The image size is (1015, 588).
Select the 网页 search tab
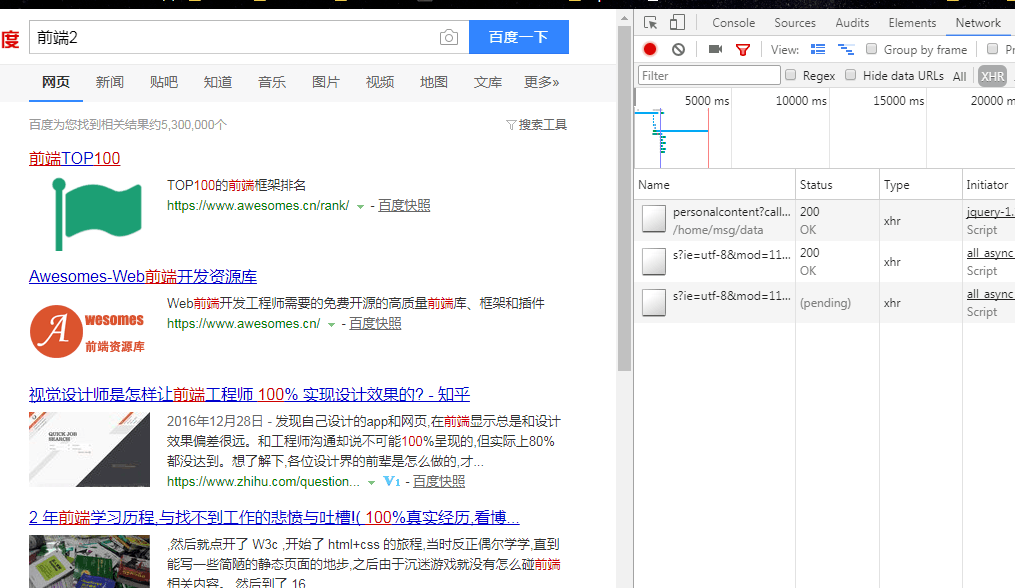(56, 82)
